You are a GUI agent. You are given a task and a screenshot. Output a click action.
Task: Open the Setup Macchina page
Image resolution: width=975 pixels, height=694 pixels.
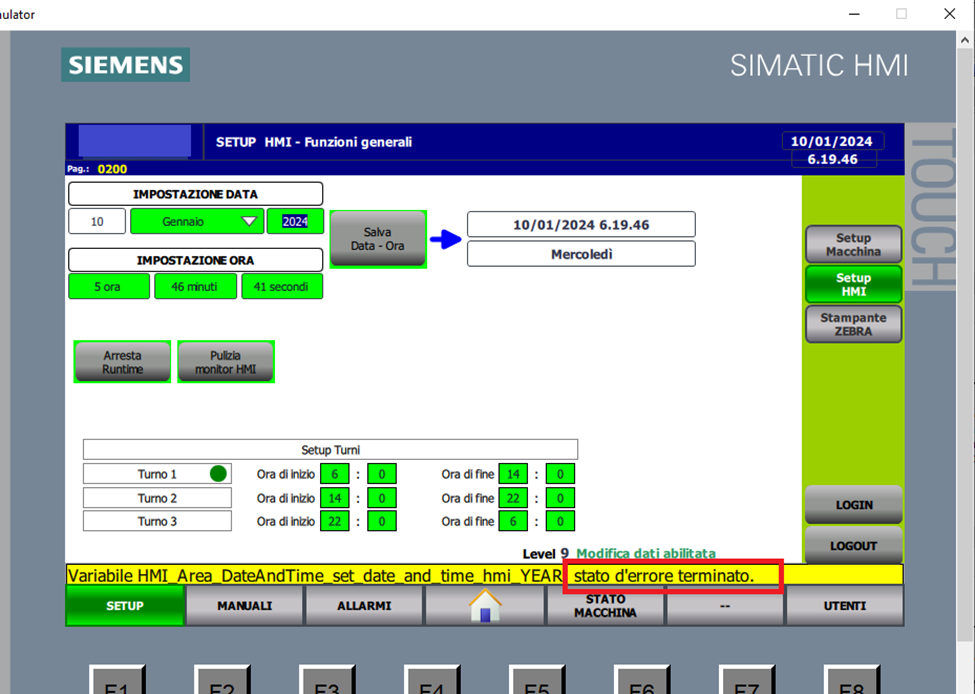click(853, 245)
